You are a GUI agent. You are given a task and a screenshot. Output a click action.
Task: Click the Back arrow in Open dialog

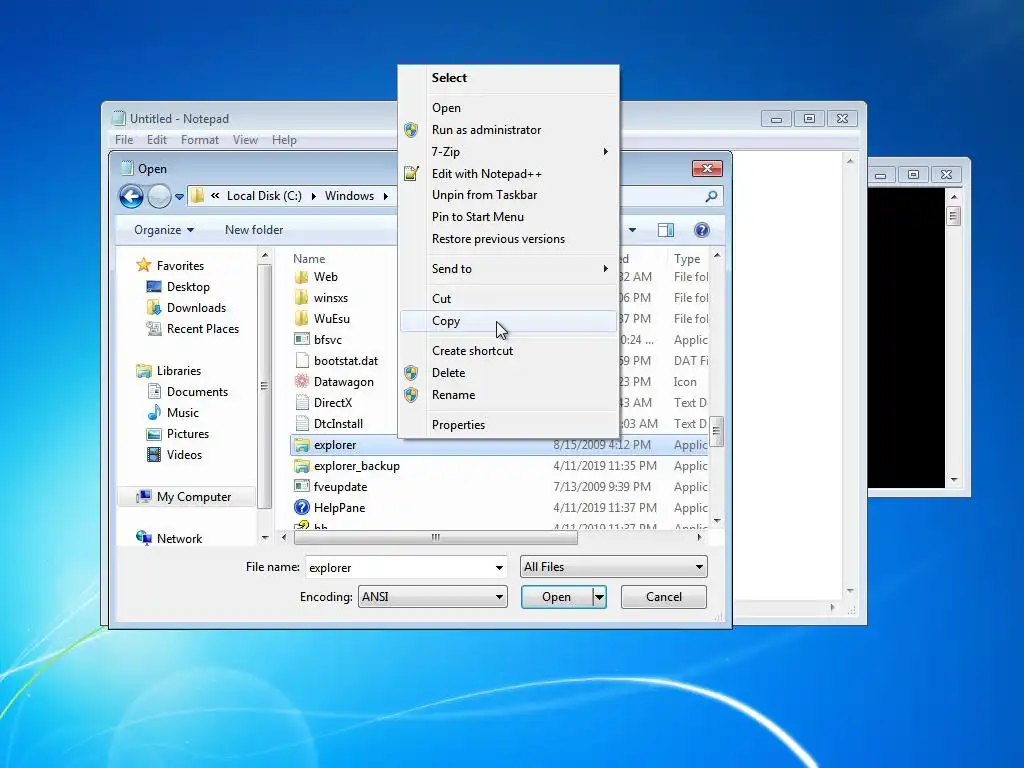[131, 196]
